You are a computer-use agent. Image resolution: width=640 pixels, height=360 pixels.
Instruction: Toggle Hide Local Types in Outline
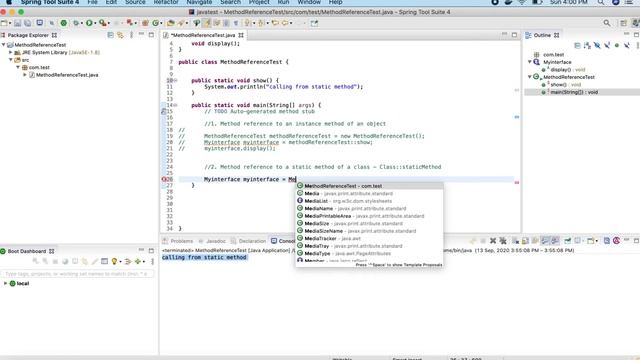tap(627, 45)
